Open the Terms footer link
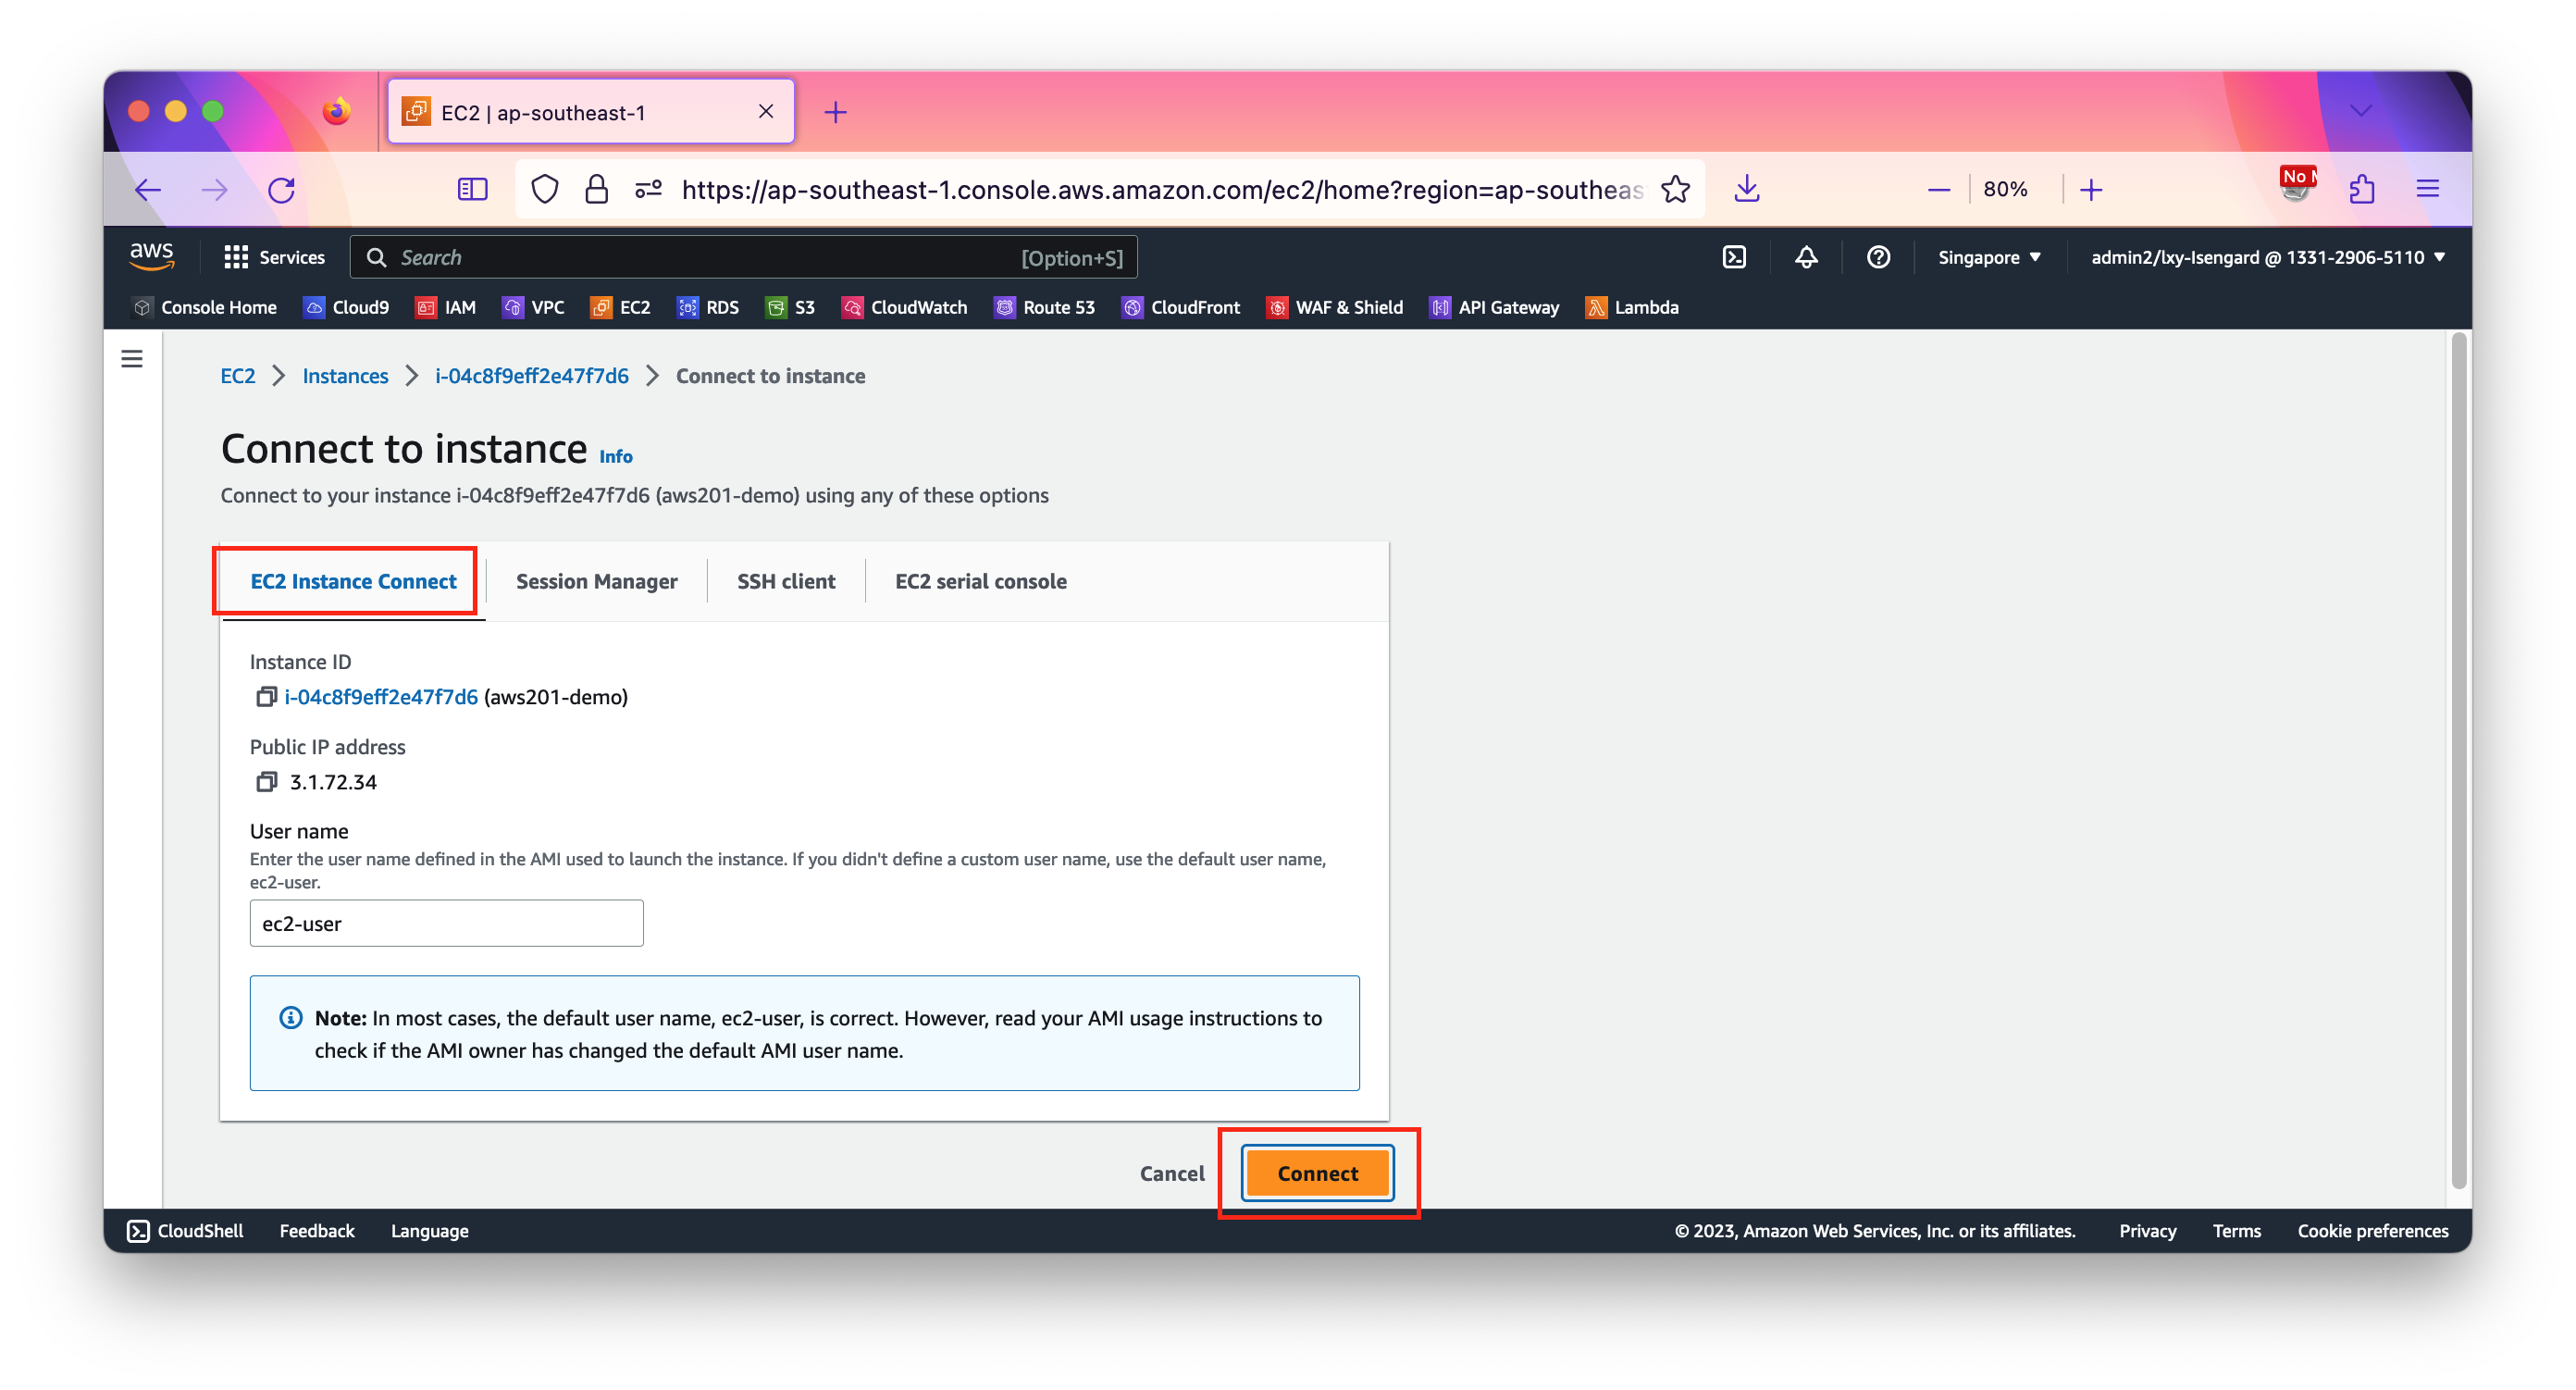 coord(2236,1231)
